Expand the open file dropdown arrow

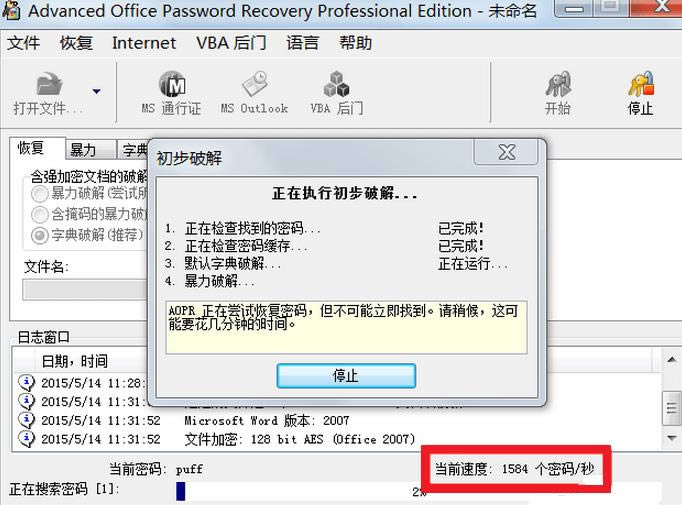point(97,91)
